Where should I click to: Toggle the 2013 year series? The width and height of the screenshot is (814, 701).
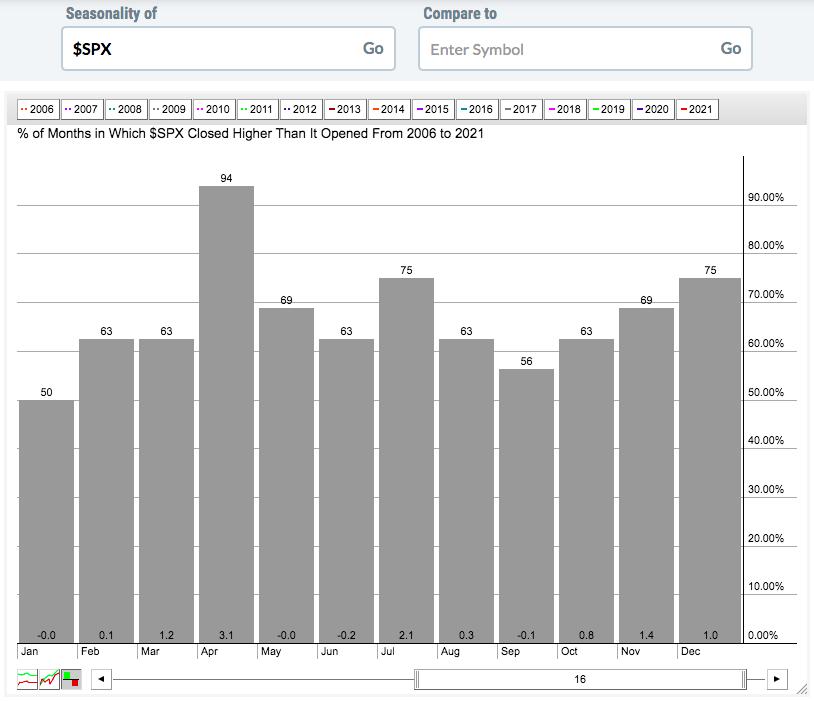point(343,109)
